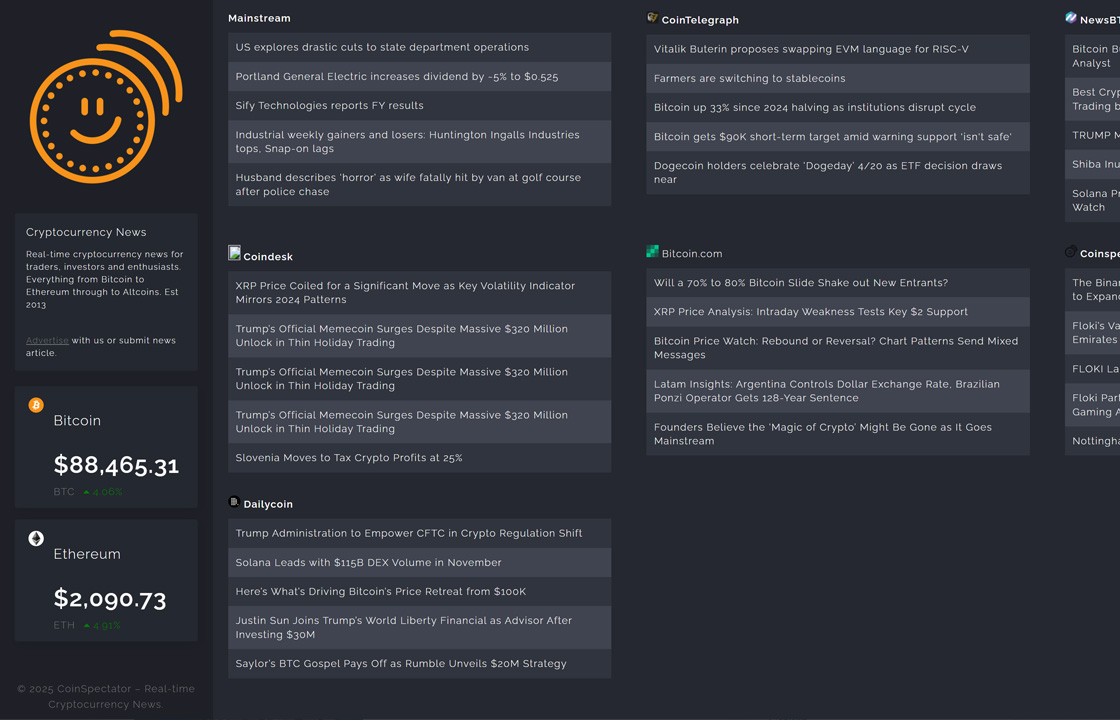The height and width of the screenshot is (720, 1120).
Task: Click the CoinTelegraph favicon icon
Action: click(x=653, y=18)
